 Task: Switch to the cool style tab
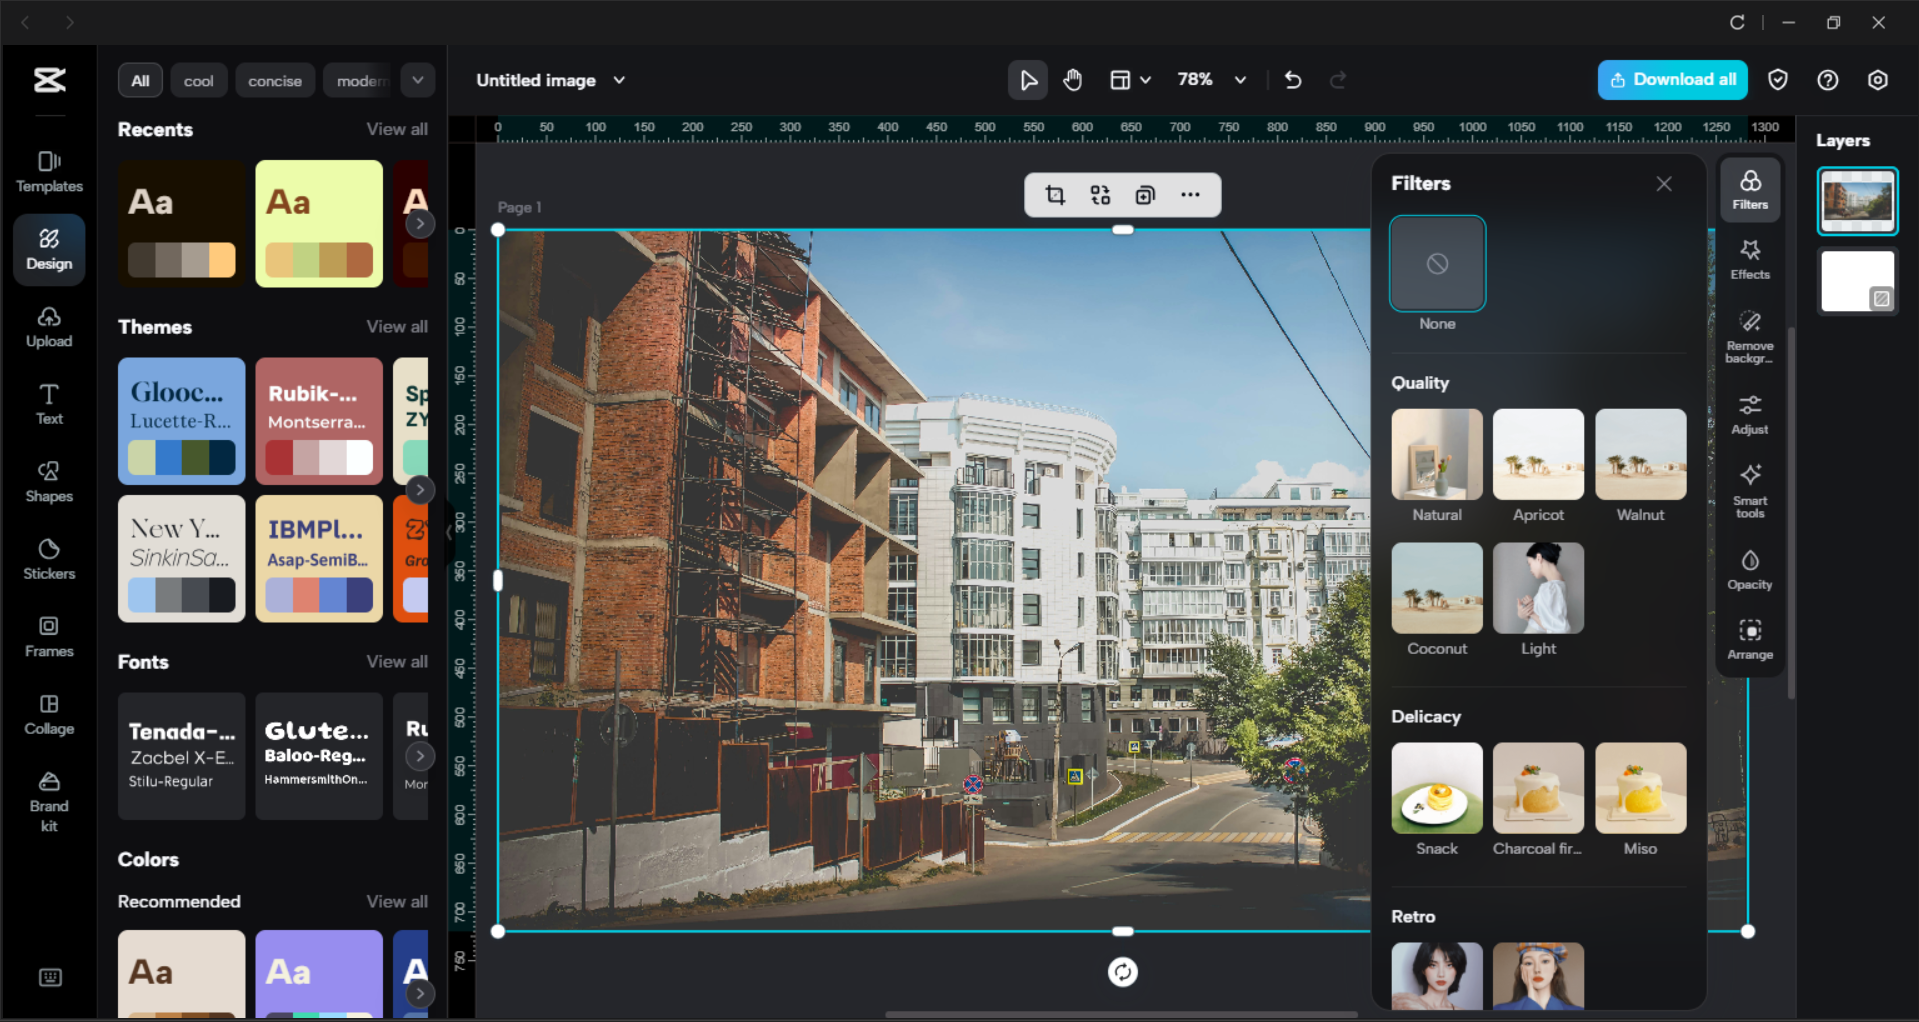(x=198, y=80)
